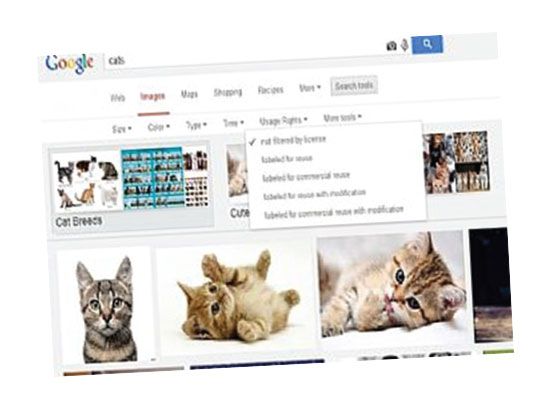Expand the Size filter dropdown
Viewport: 550px width, 410px height.
122,129
